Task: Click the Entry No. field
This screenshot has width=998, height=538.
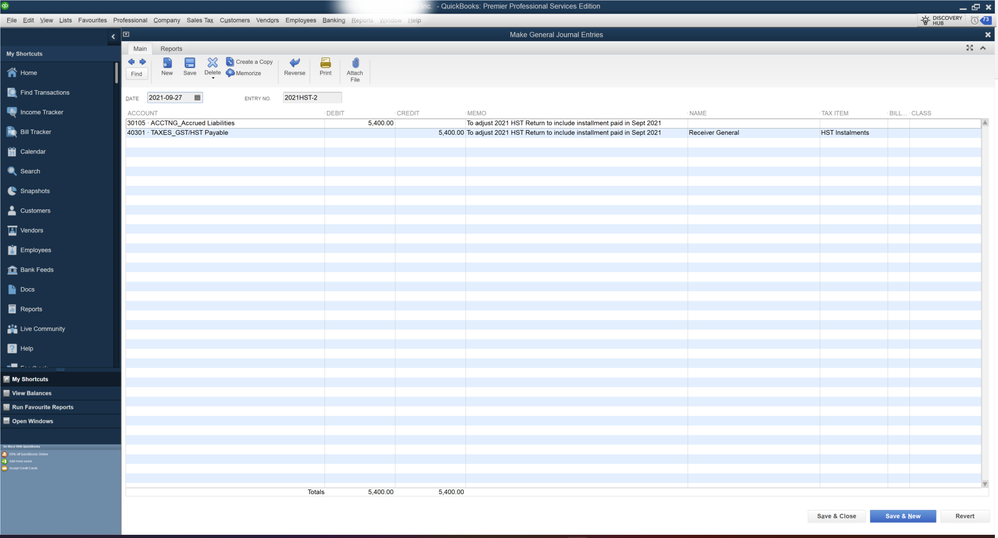Action: point(312,97)
